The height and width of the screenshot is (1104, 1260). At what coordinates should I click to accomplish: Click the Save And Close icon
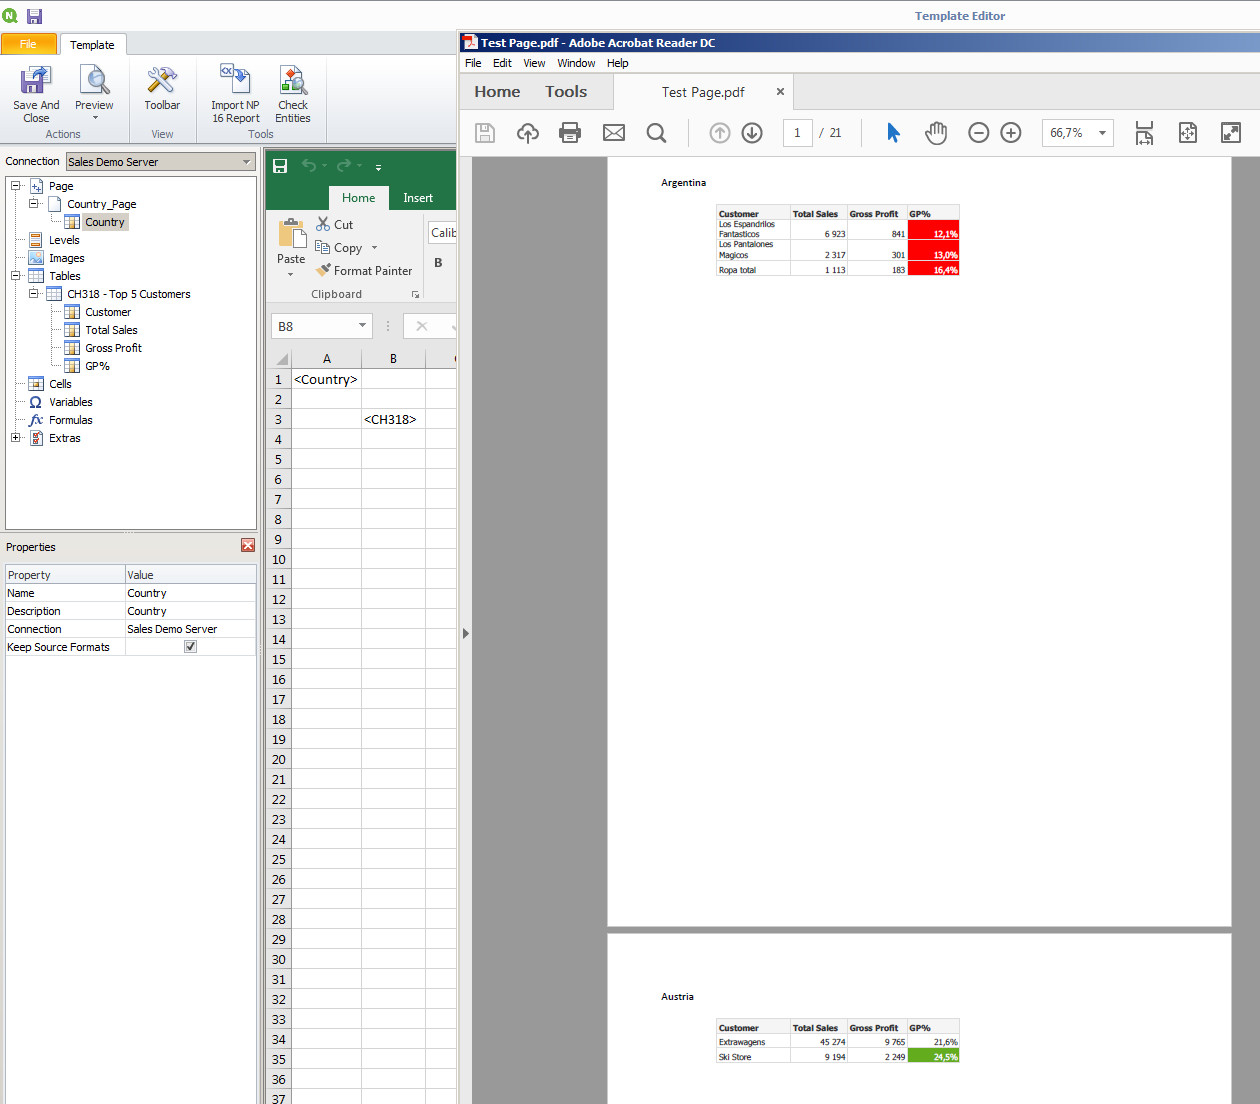(36, 82)
